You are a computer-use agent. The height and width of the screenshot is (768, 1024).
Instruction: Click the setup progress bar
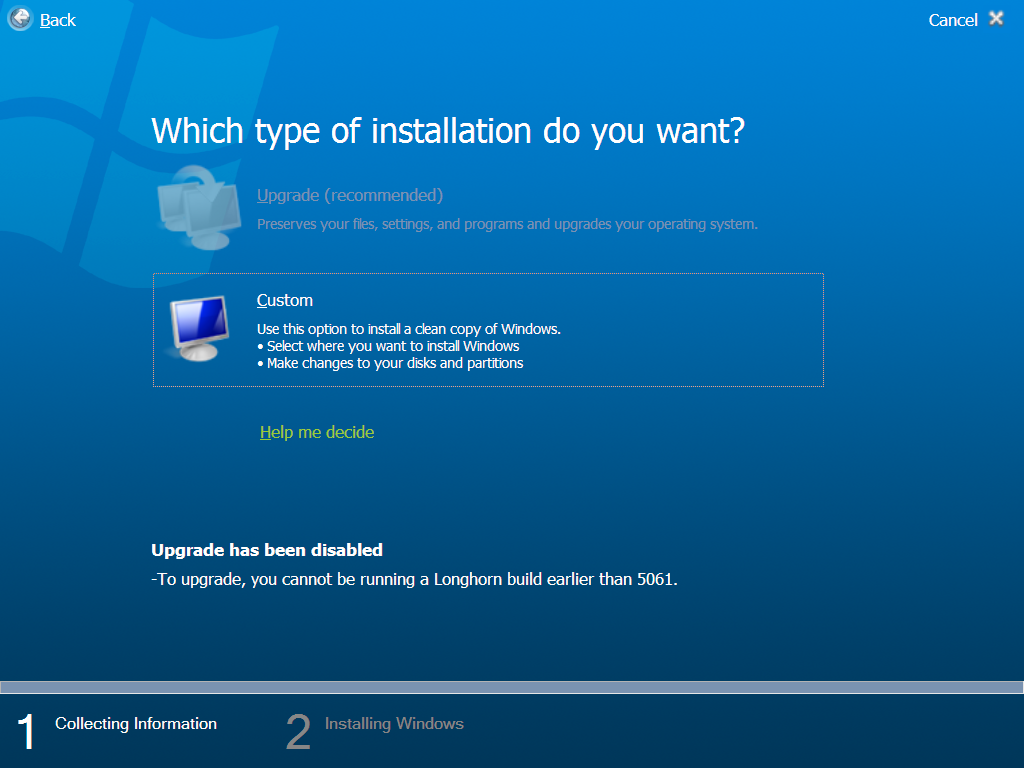point(512,687)
